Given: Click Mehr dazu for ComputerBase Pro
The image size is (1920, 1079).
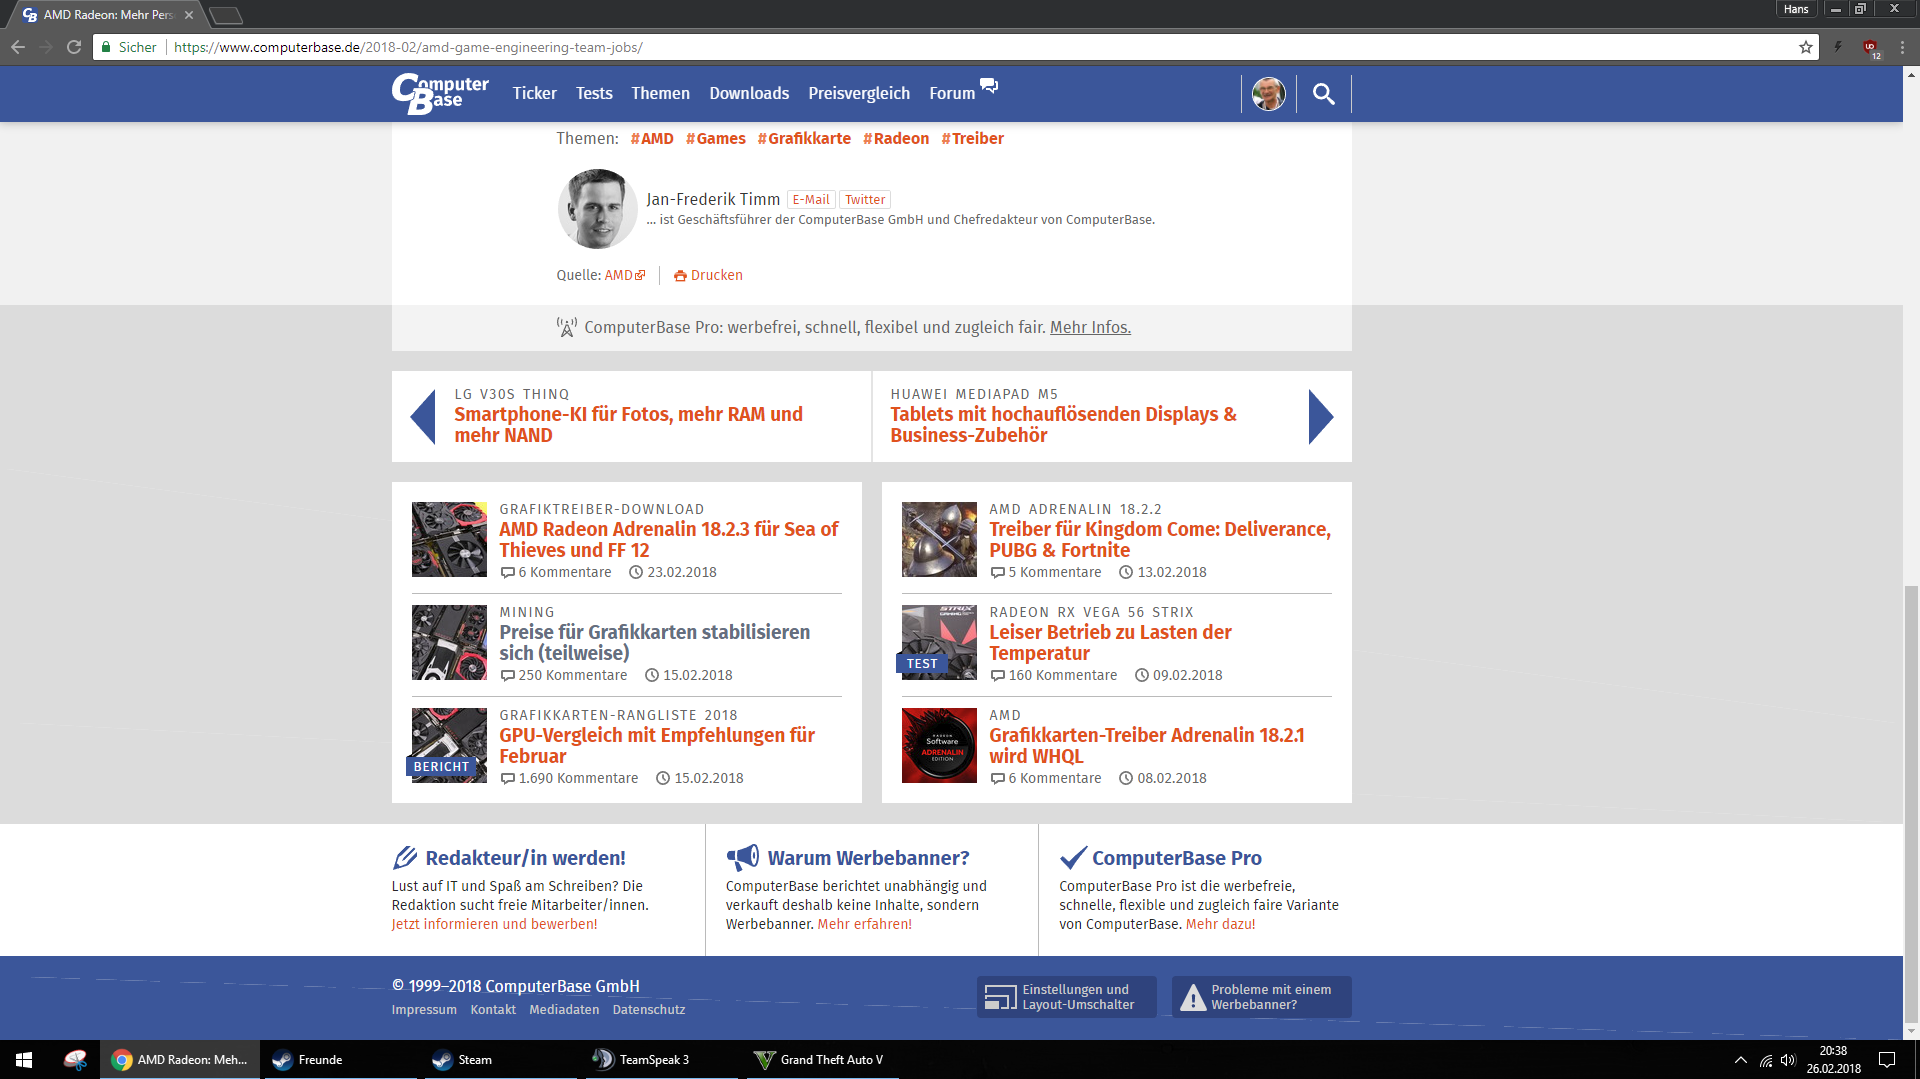Looking at the screenshot, I should point(1220,924).
